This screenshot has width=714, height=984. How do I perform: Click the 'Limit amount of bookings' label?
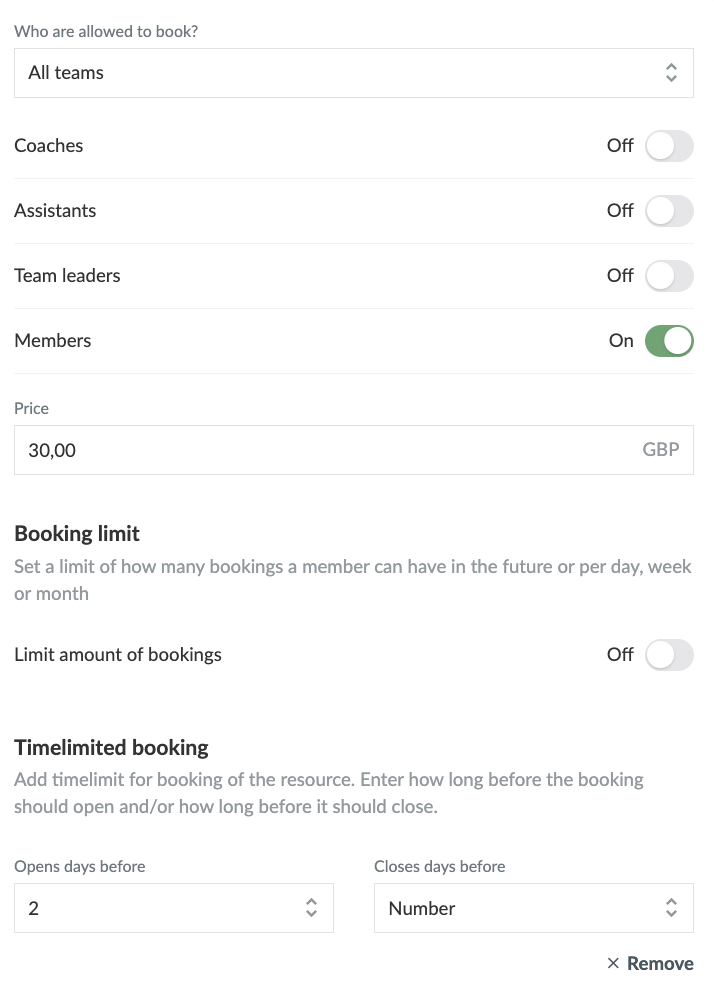(x=118, y=655)
